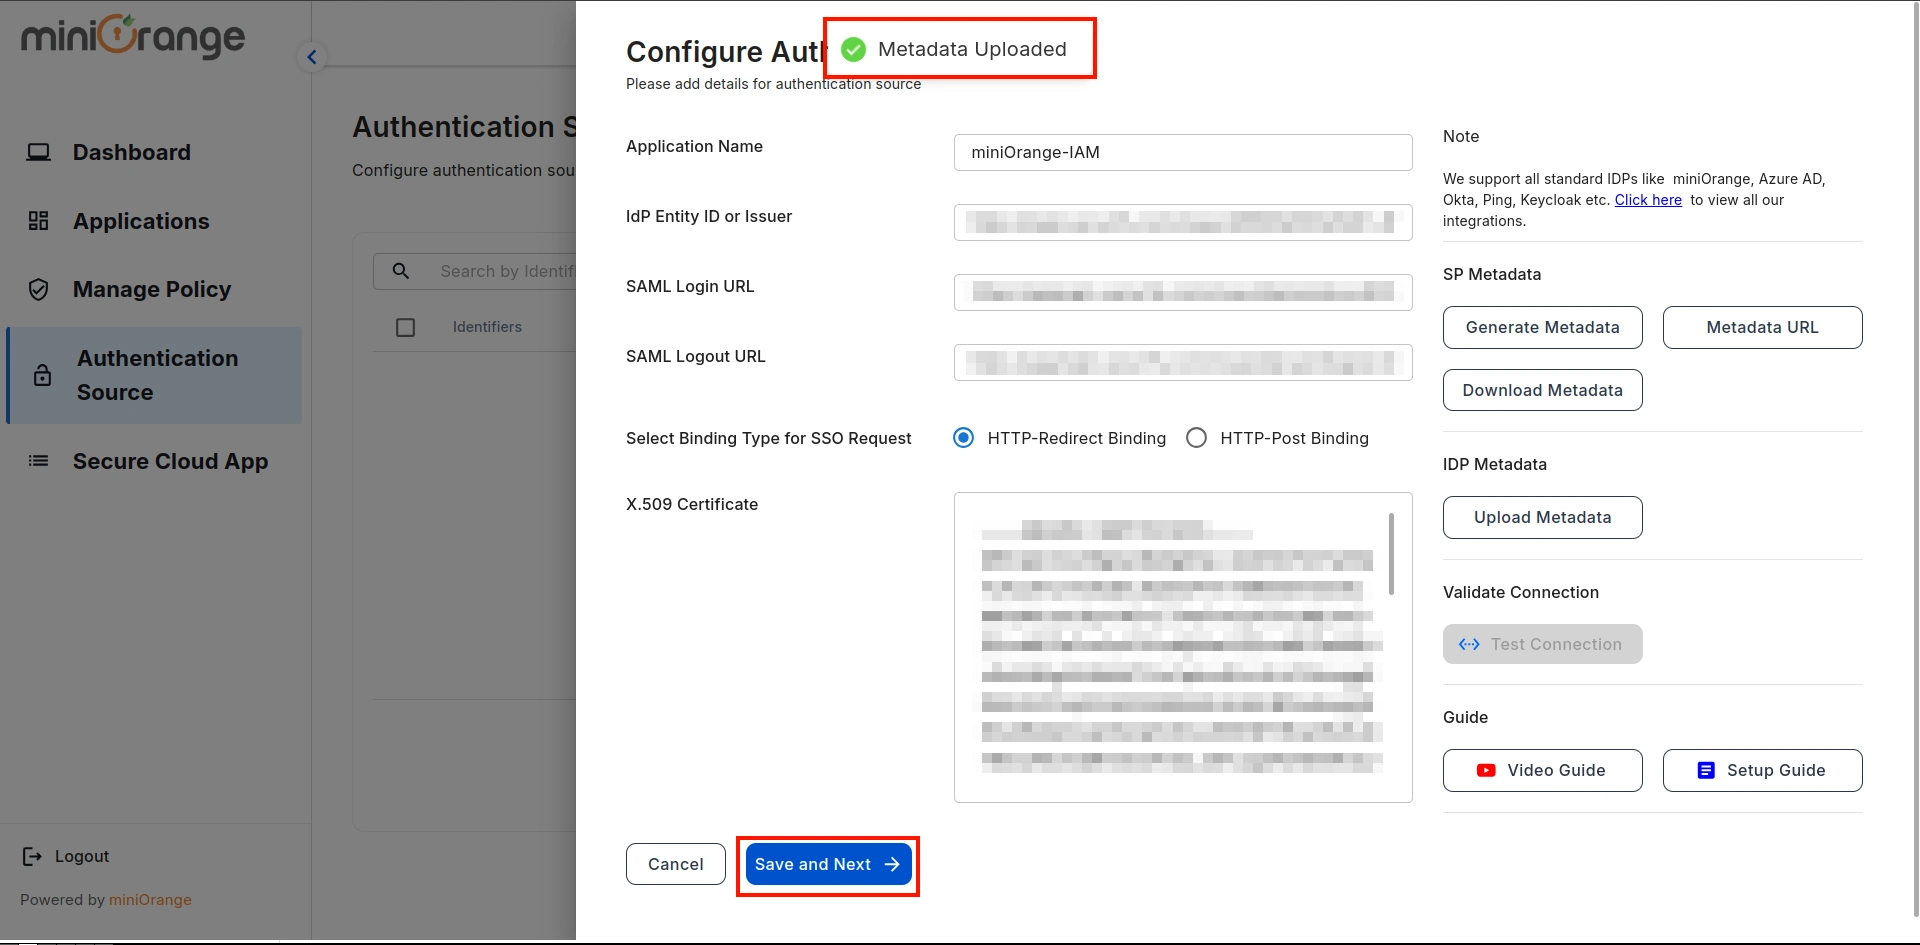Open Manage Policy shield icon
1920x945 pixels.
pos(39,289)
